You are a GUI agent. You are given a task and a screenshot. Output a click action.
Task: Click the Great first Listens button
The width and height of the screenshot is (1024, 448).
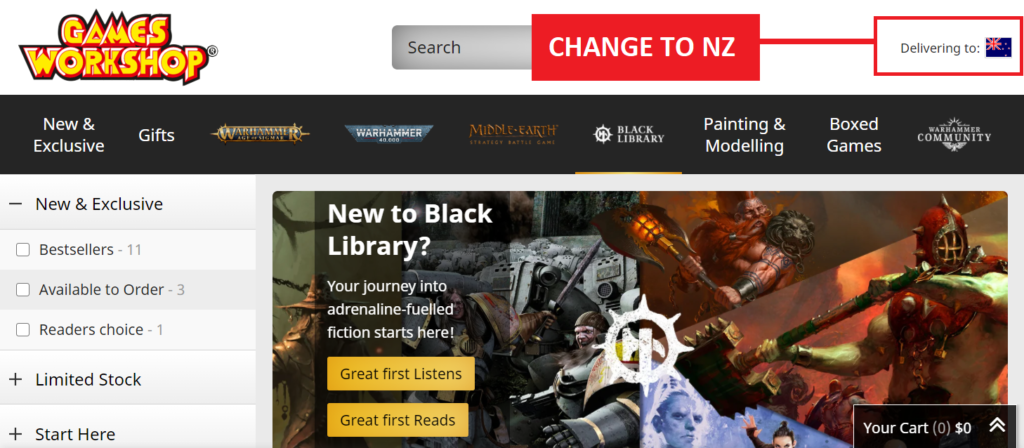401,374
